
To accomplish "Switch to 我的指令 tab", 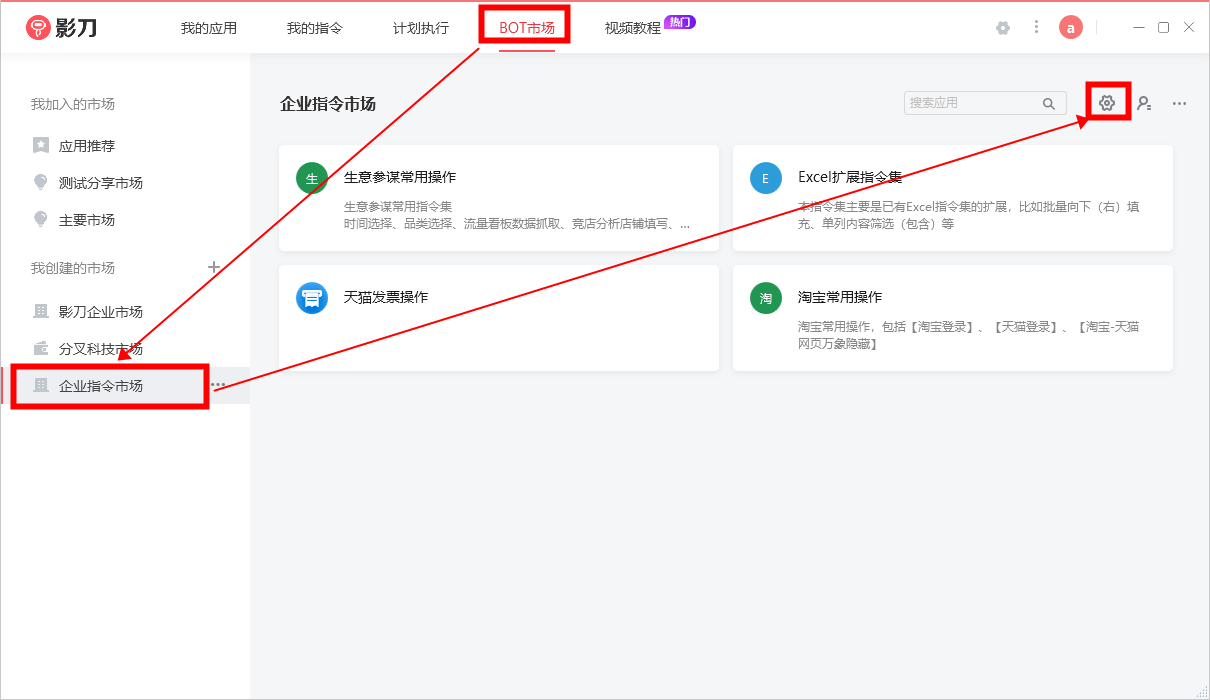I will [315, 28].
